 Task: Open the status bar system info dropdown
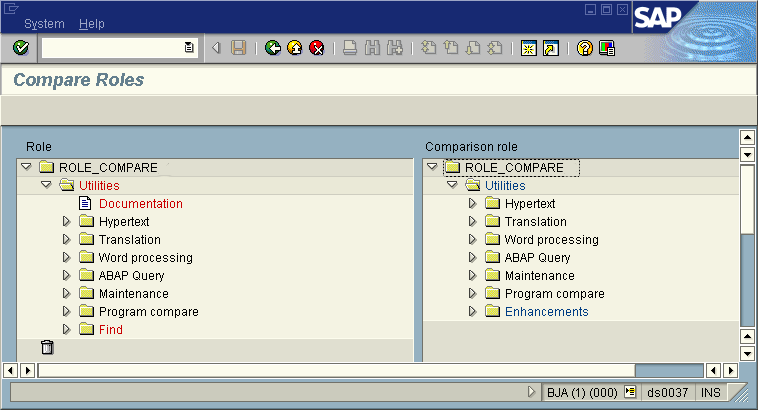630,393
